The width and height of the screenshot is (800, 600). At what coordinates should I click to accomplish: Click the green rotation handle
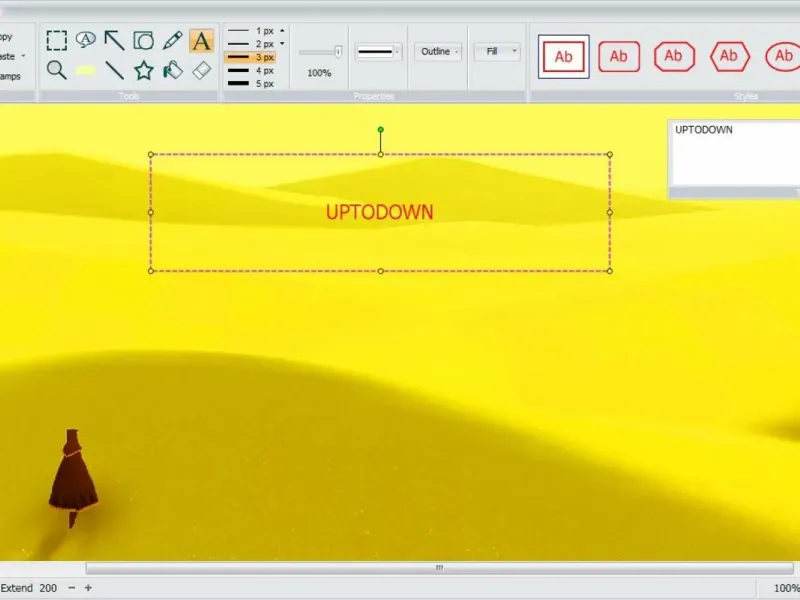point(381,130)
